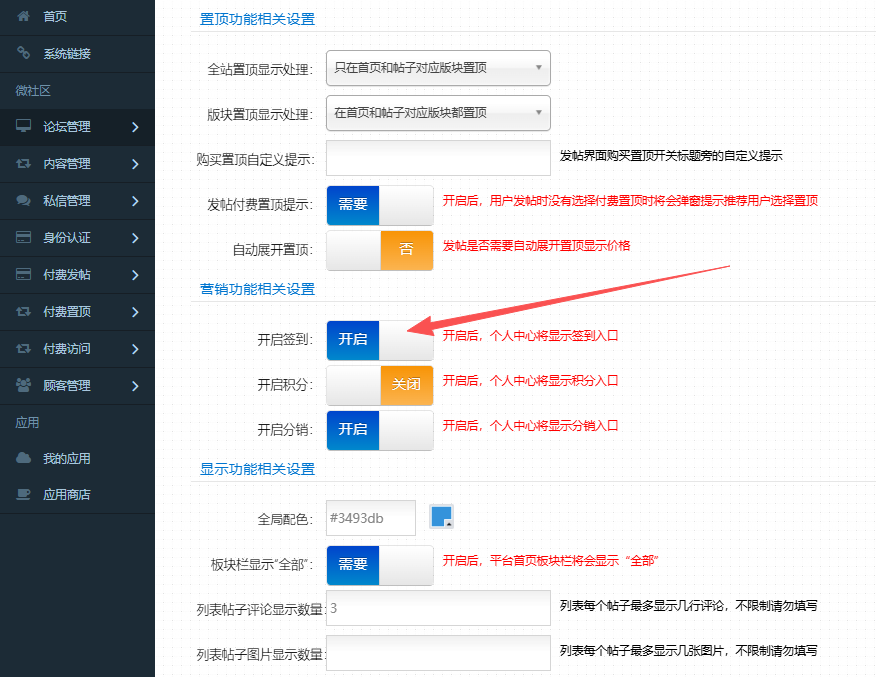876x677 pixels.
Task: Click the blue 全局配色 color swatch
Action: point(441,517)
